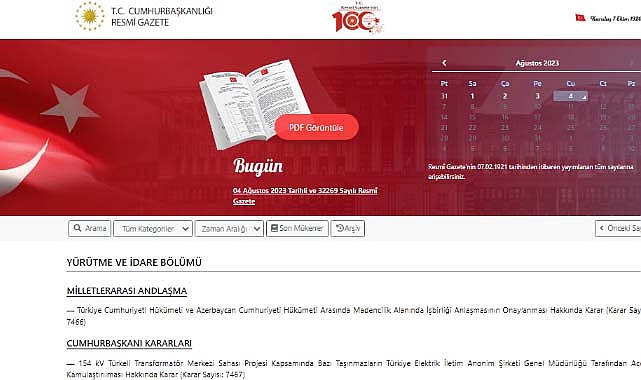Click the Bugün heading text

point(258,166)
